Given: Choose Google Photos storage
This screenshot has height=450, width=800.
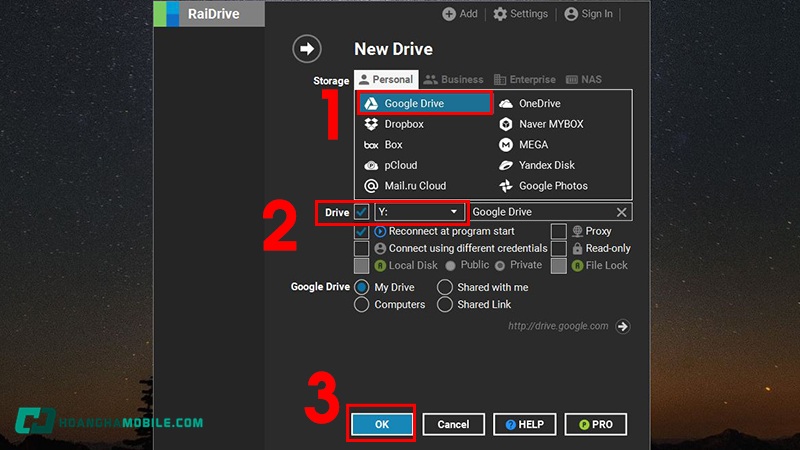Looking at the screenshot, I should point(543,186).
